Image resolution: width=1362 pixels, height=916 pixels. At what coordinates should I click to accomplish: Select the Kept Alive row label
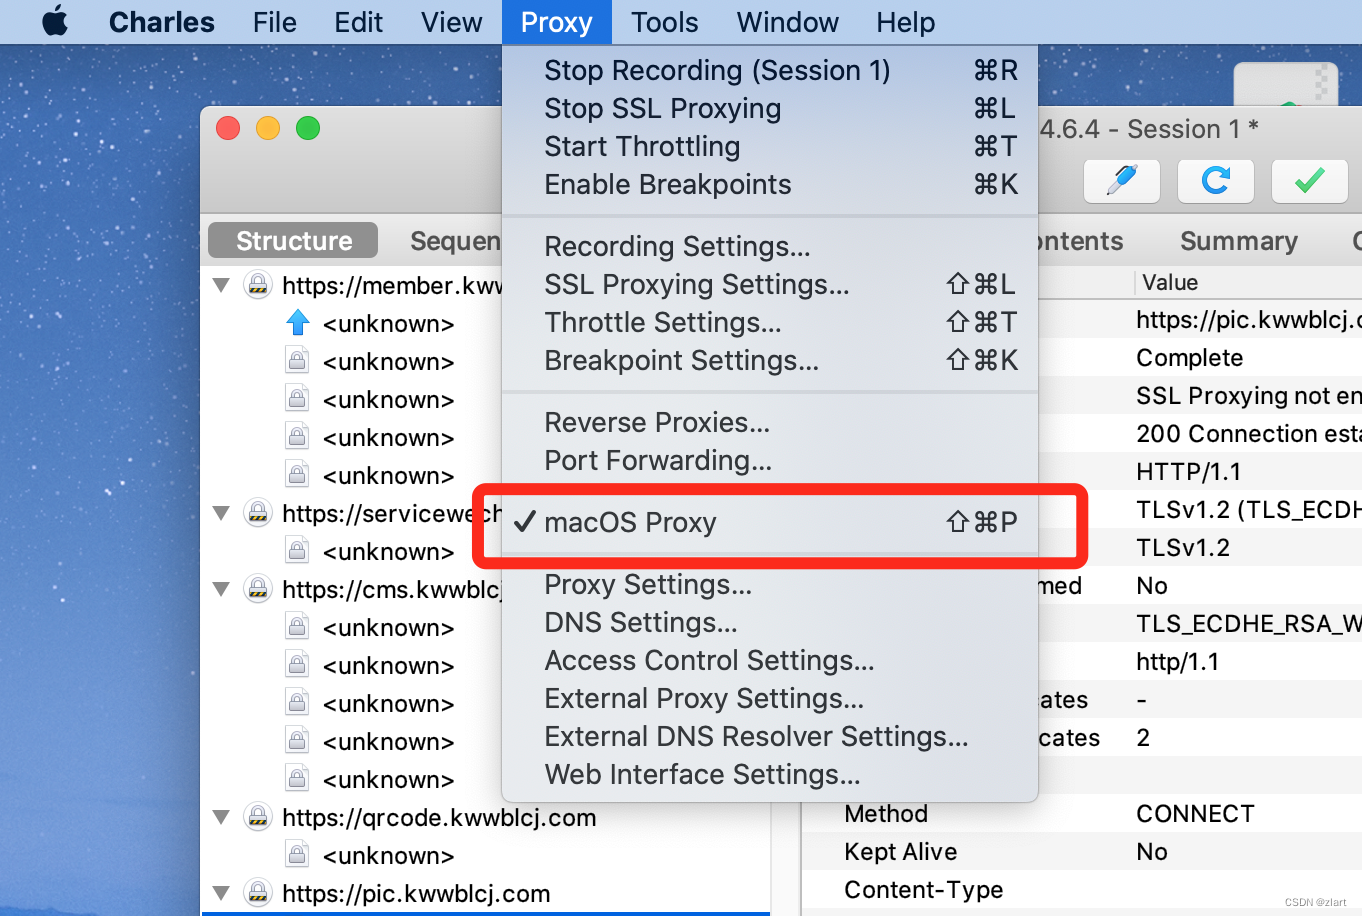click(x=900, y=852)
